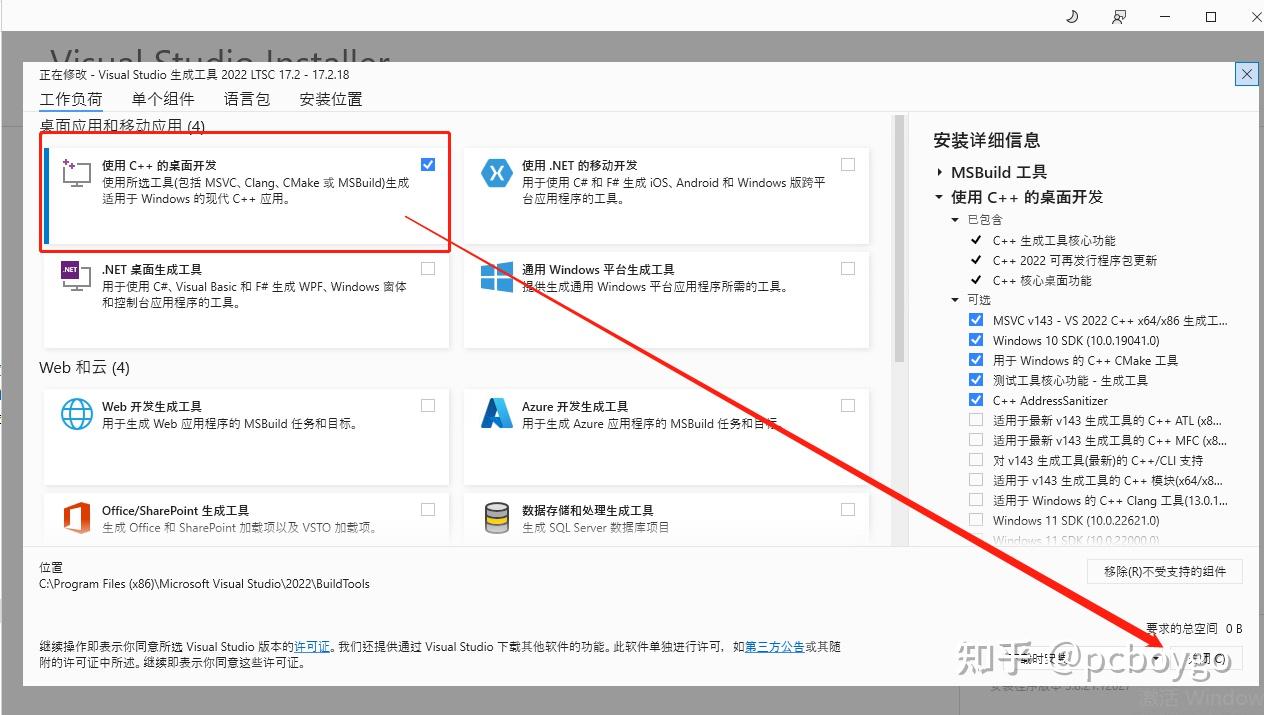Click the 移除(R)不受支持的组件 button
Viewport: 1264px width, 715px height.
1165,571
